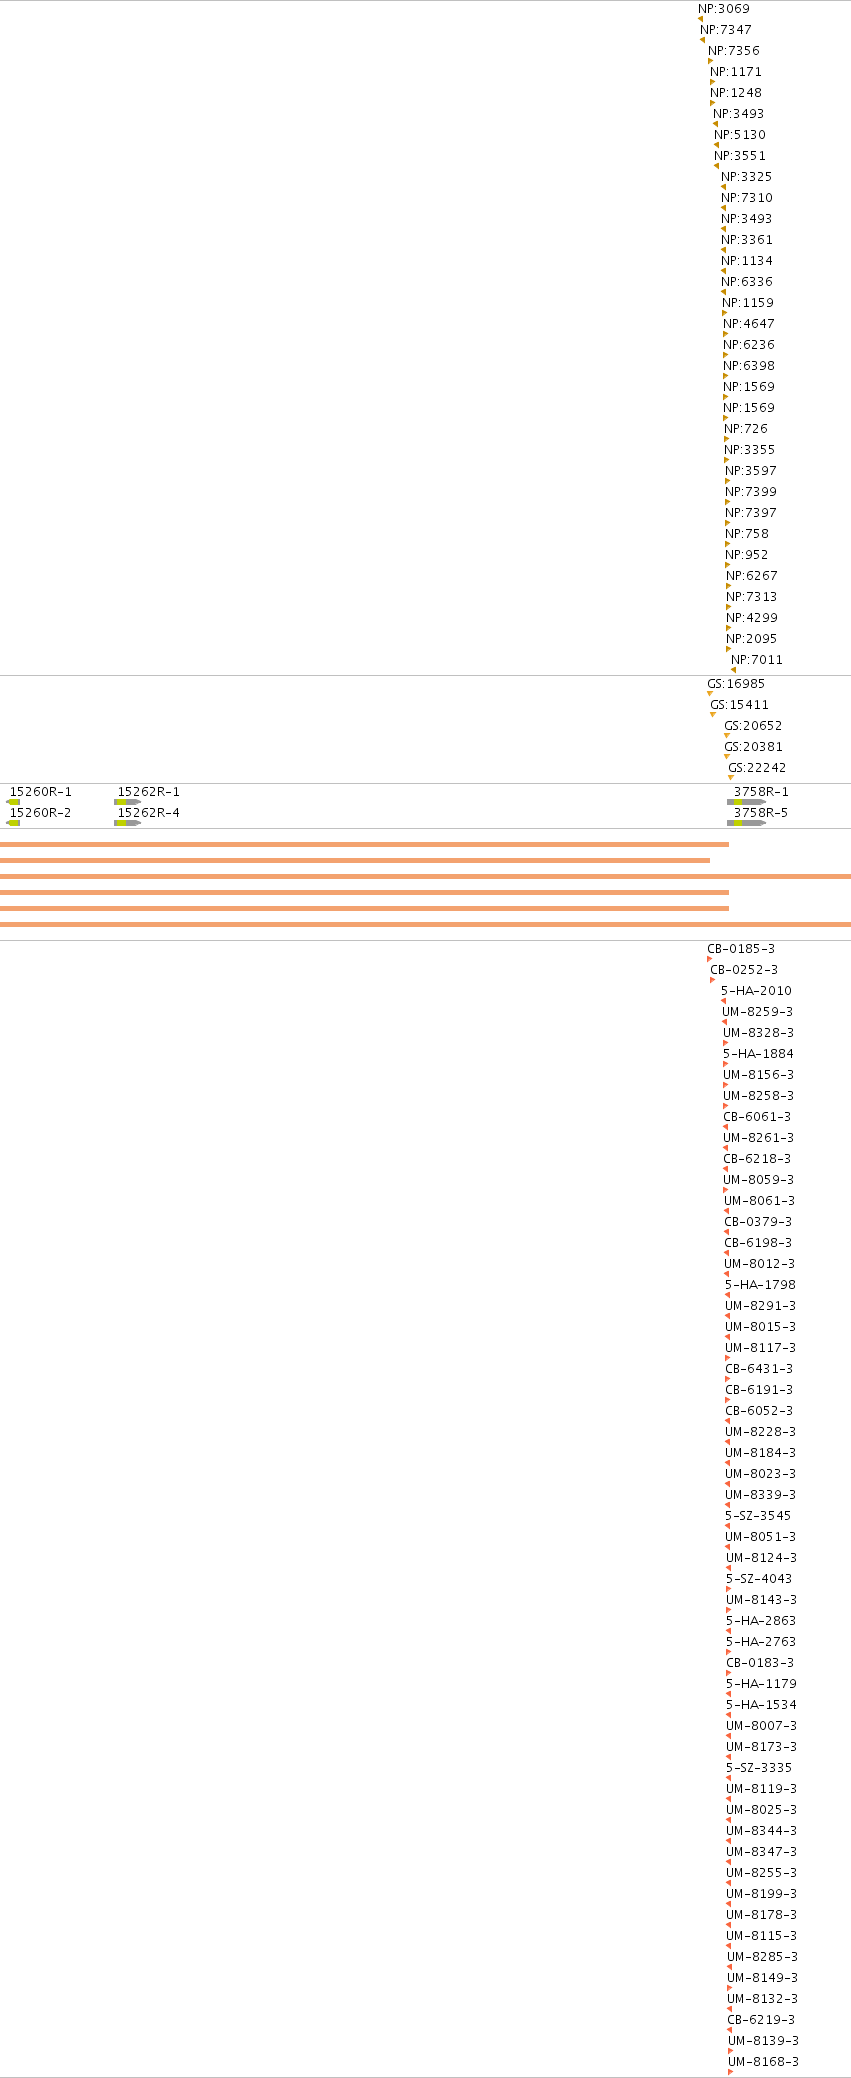Click the CB-0379-3 feature
This screenshot has width=851, height=2078.
click(x=758, y=1222)
